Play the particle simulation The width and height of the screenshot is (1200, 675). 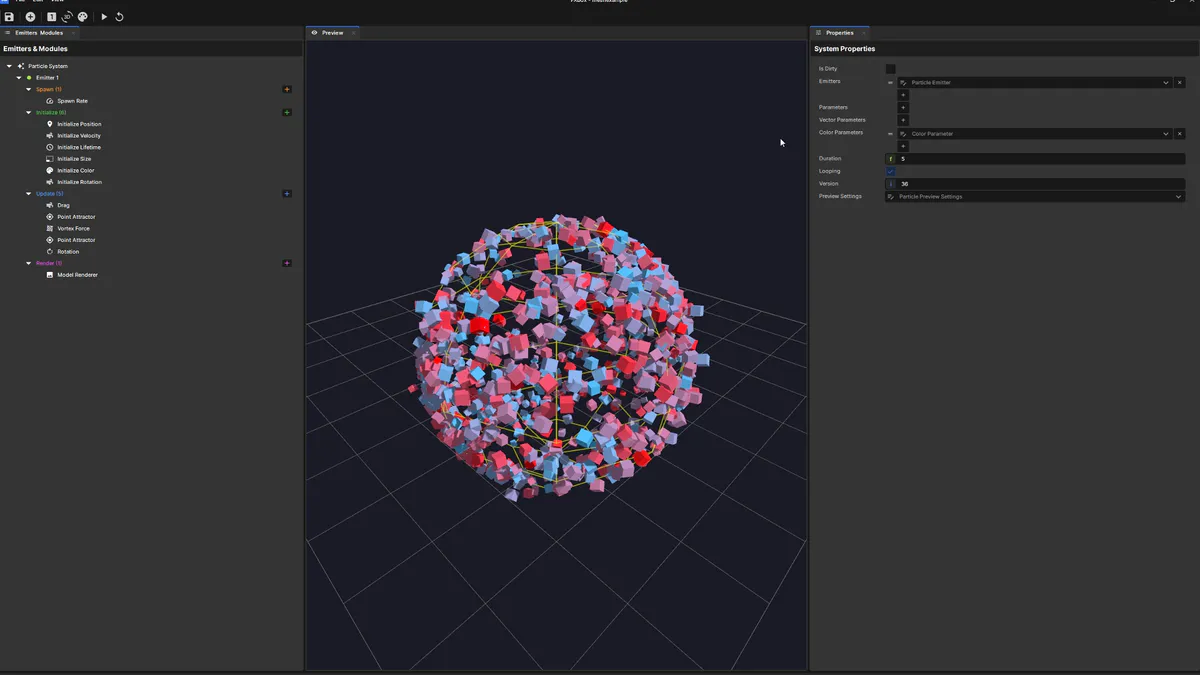[104, 17]
